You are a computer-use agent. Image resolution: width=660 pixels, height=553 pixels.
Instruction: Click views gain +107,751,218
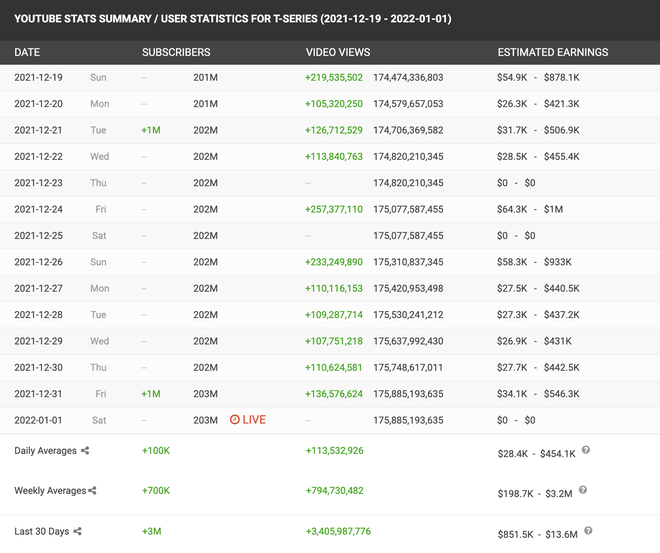334,341
